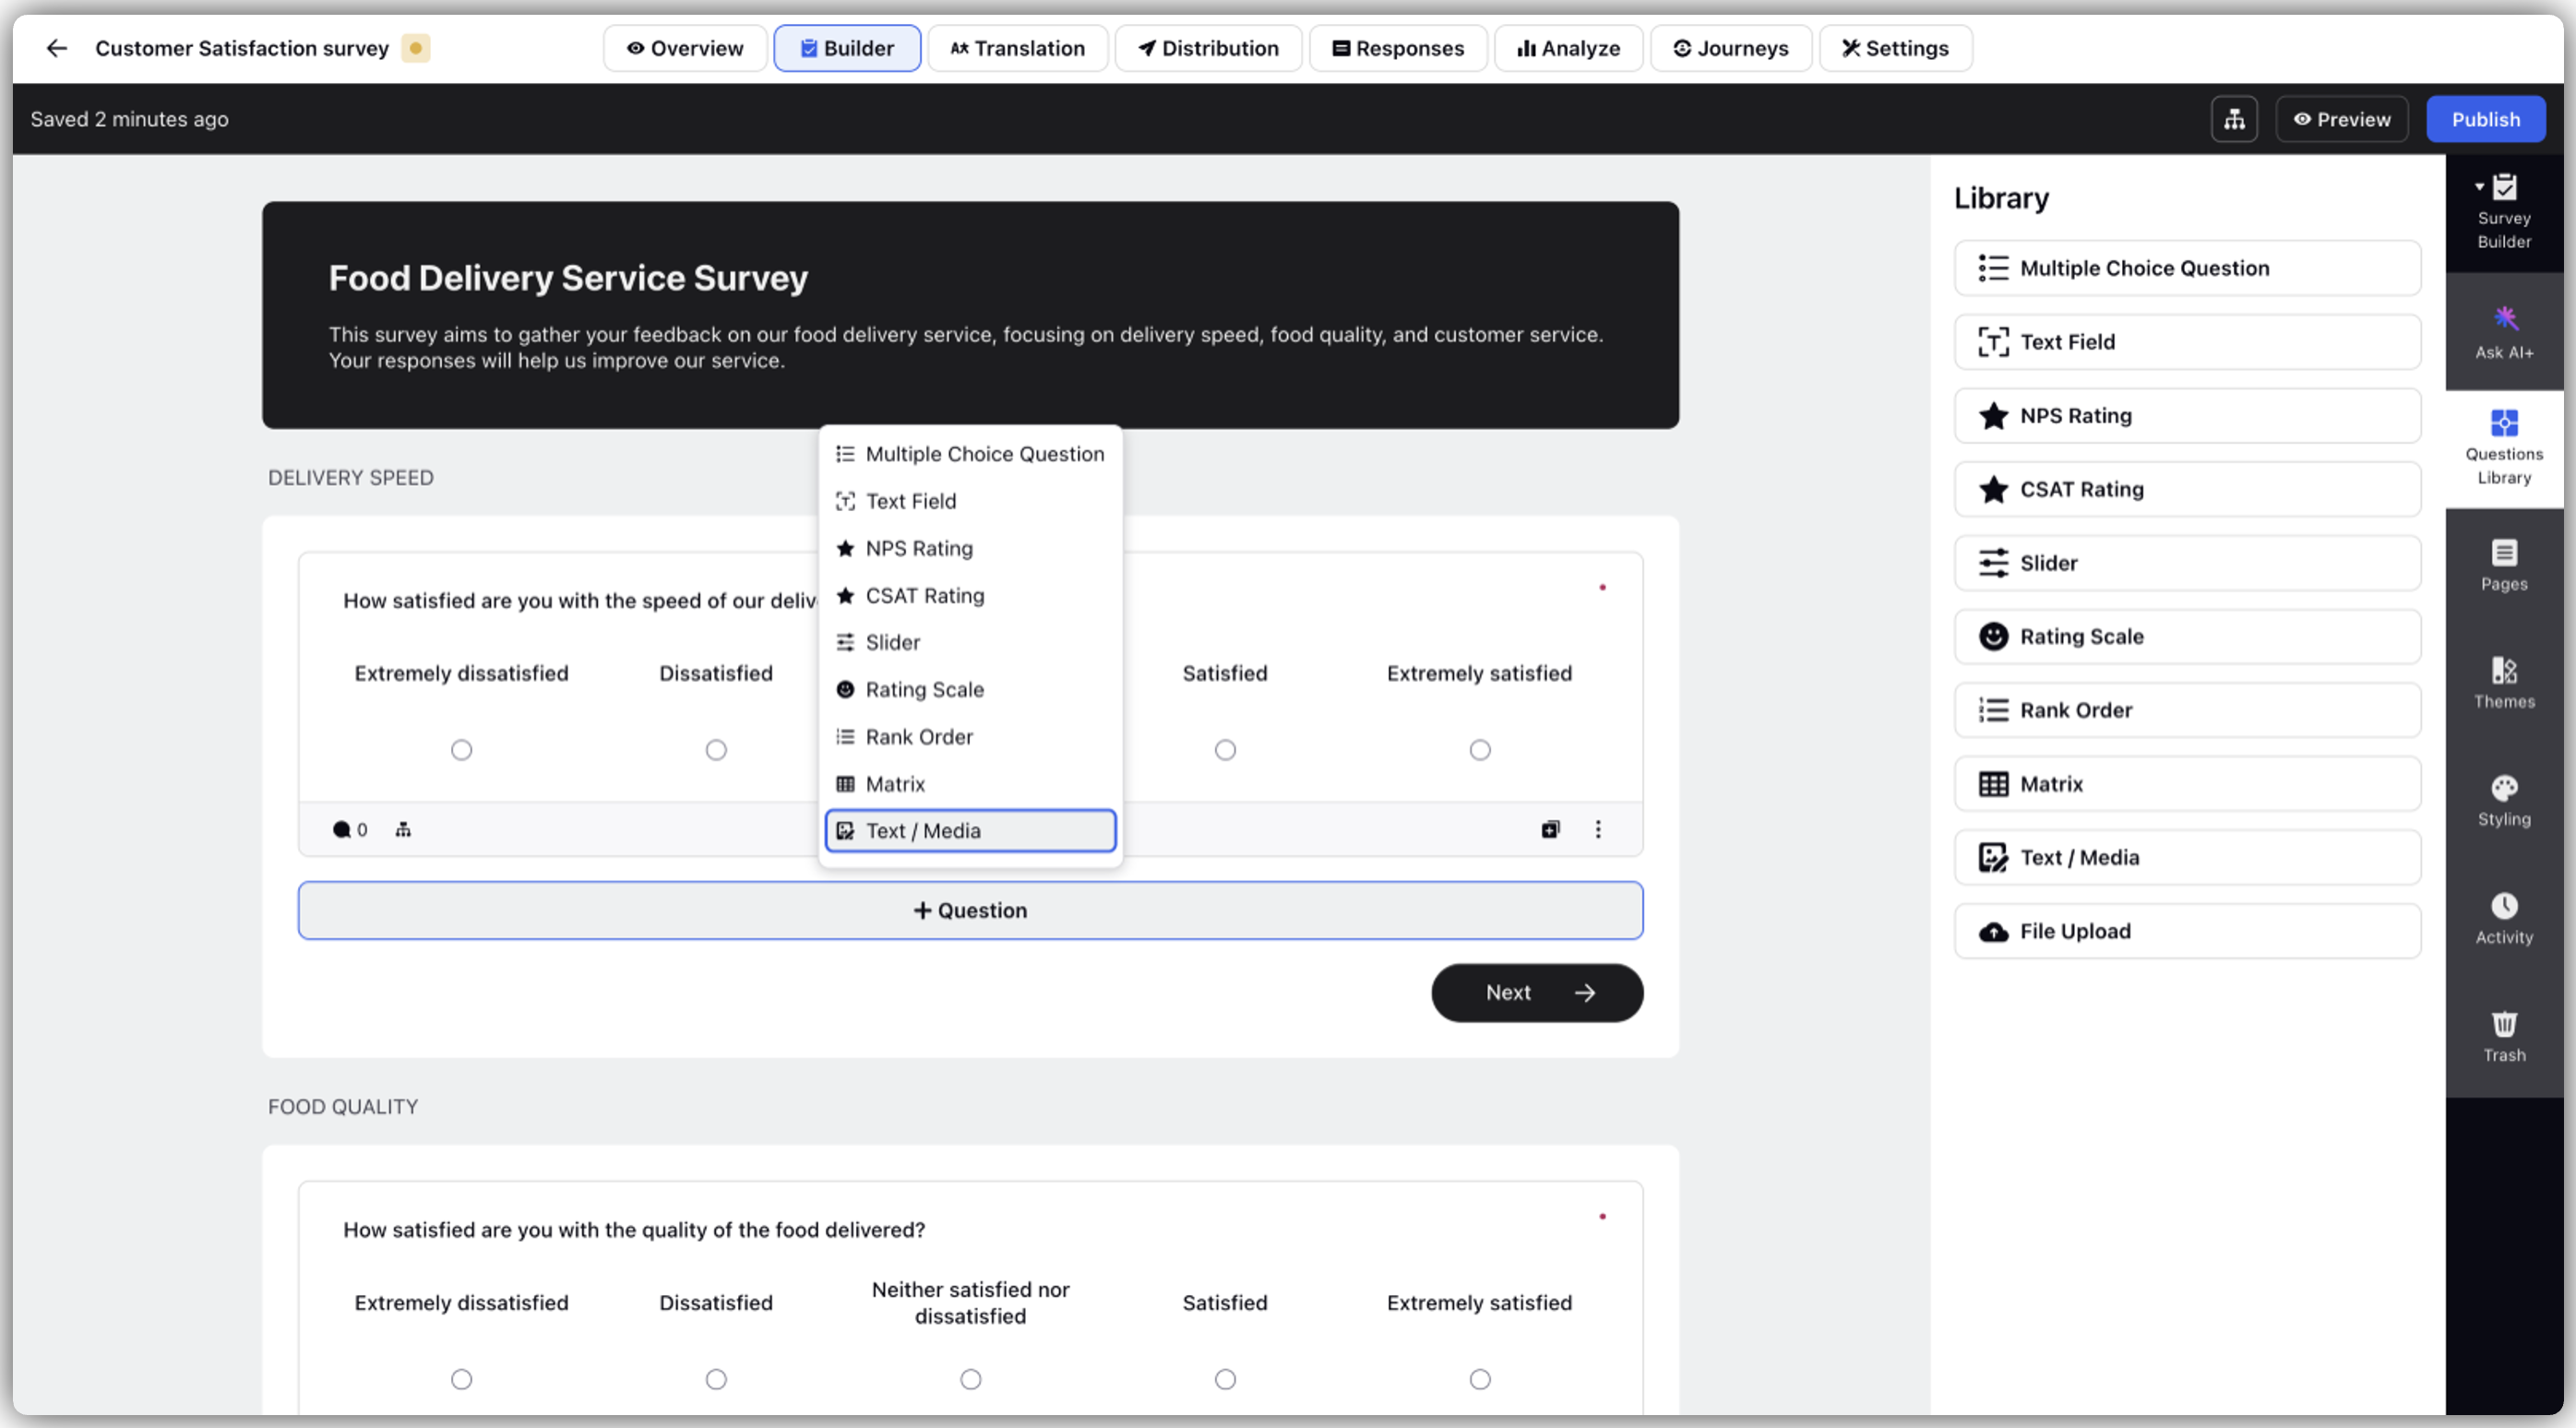Choose Matrix in popup menu
The height and width of the screenshot is (1428, 2576).
pyautogui.click(x=970, y=784)
